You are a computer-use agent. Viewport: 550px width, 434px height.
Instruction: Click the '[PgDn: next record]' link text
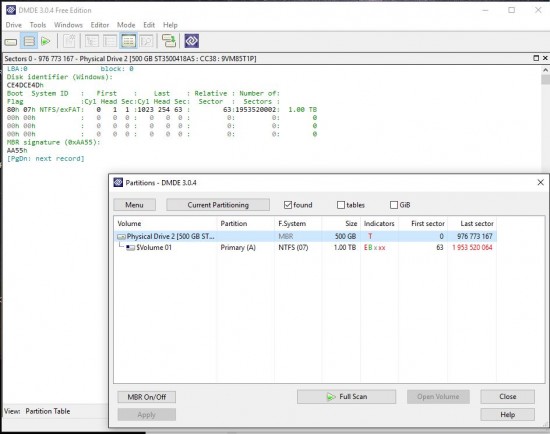[x=46, y=159]
